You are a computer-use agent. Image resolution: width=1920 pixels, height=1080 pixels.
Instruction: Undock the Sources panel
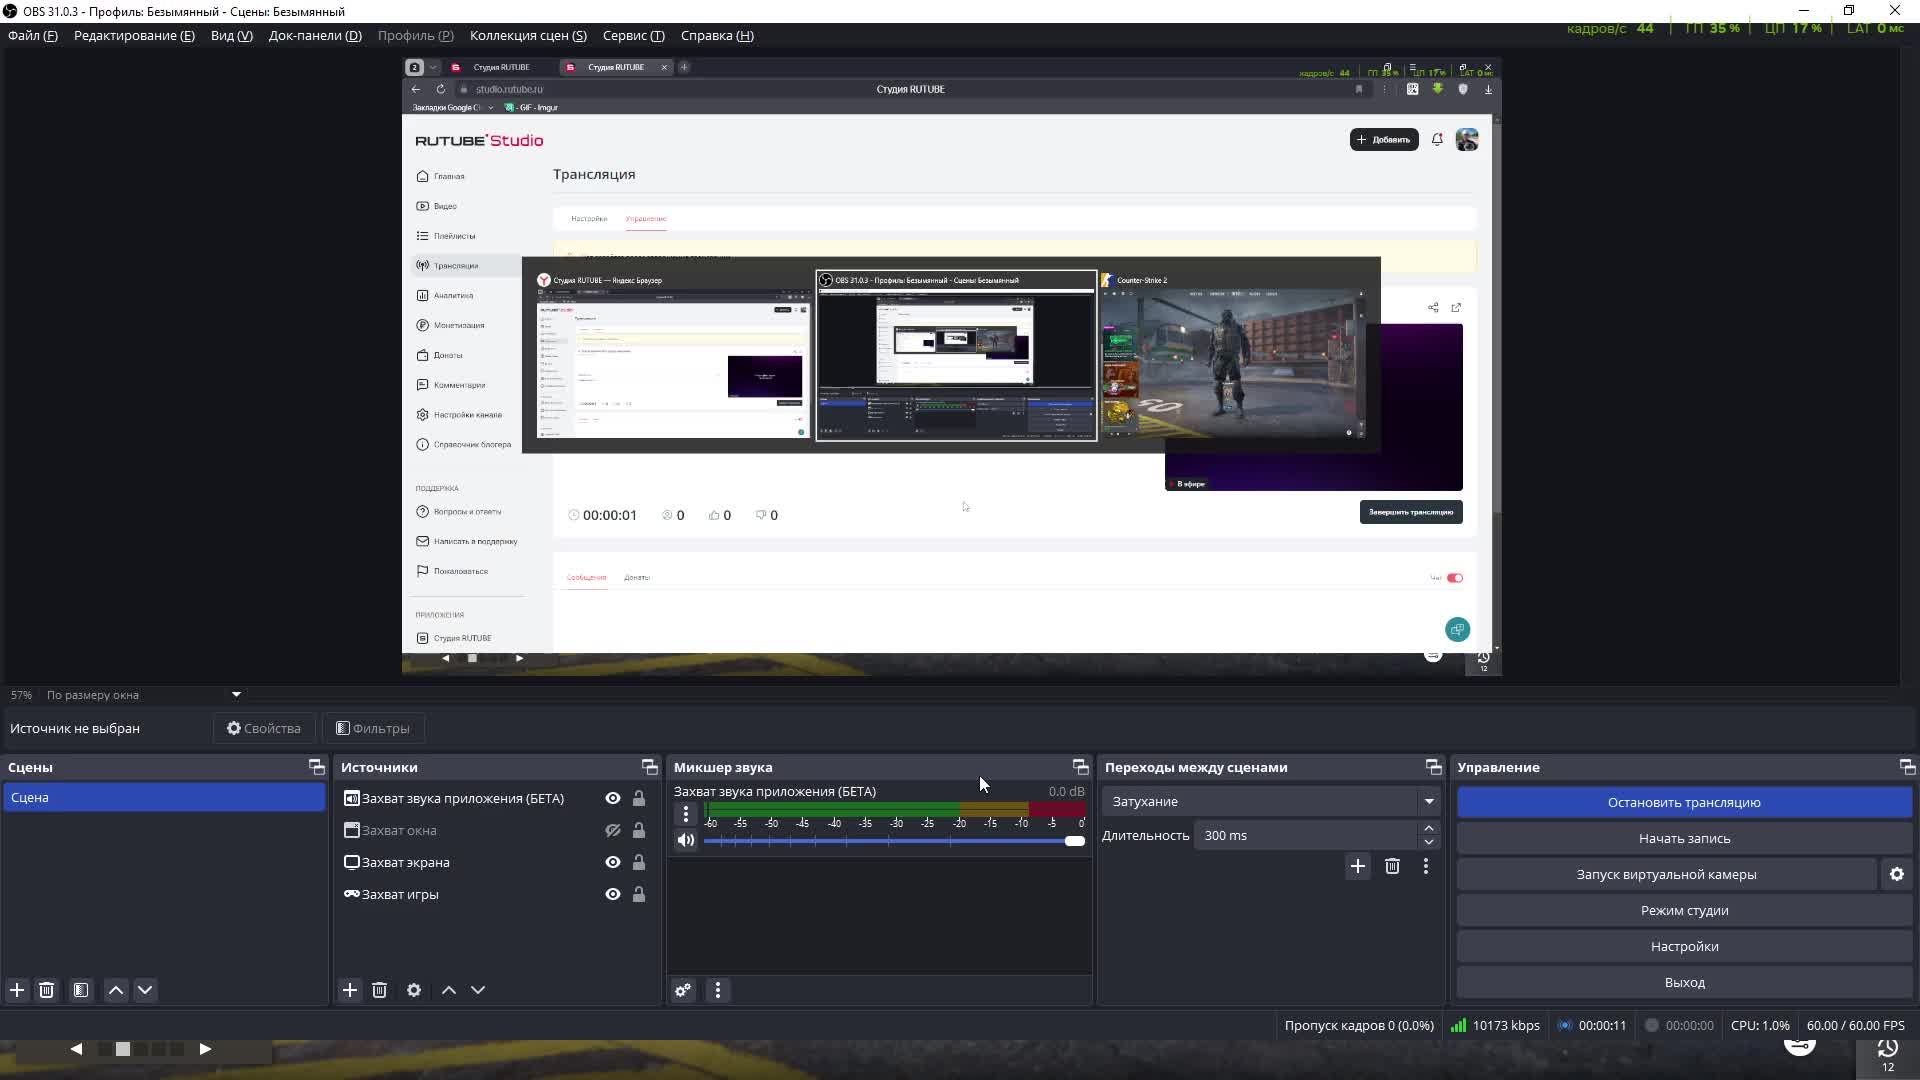click(x=650, y=767)
